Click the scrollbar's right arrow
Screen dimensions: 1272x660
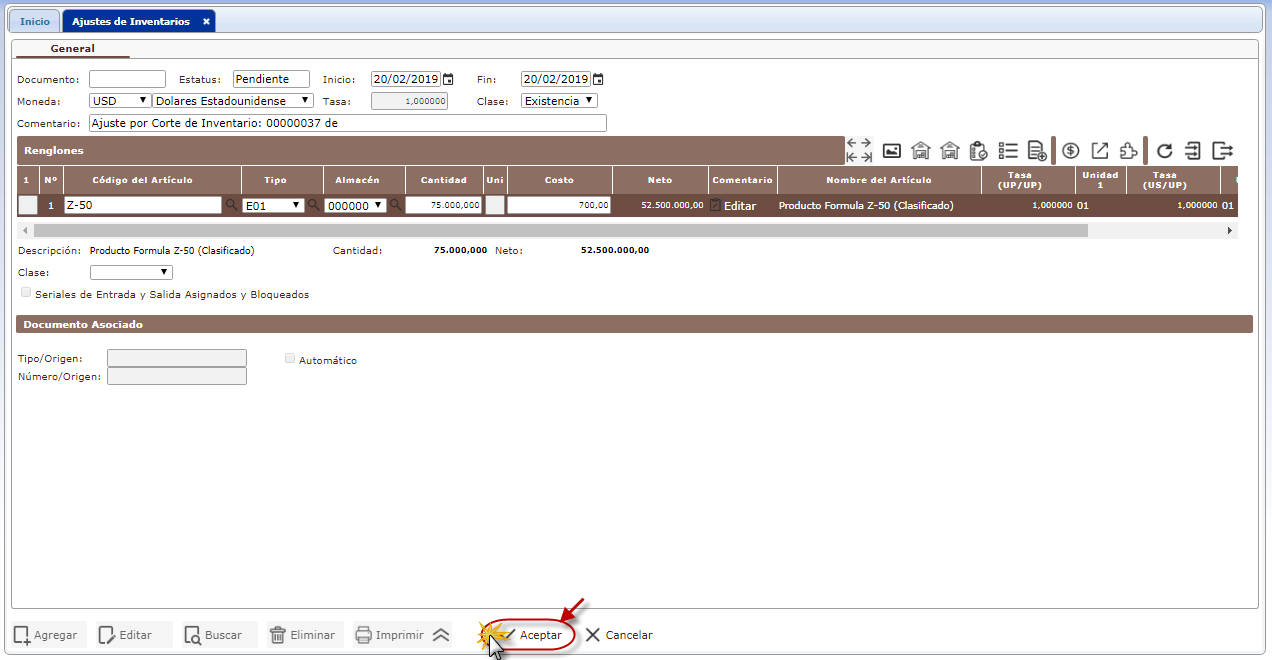click(1230, 230)
